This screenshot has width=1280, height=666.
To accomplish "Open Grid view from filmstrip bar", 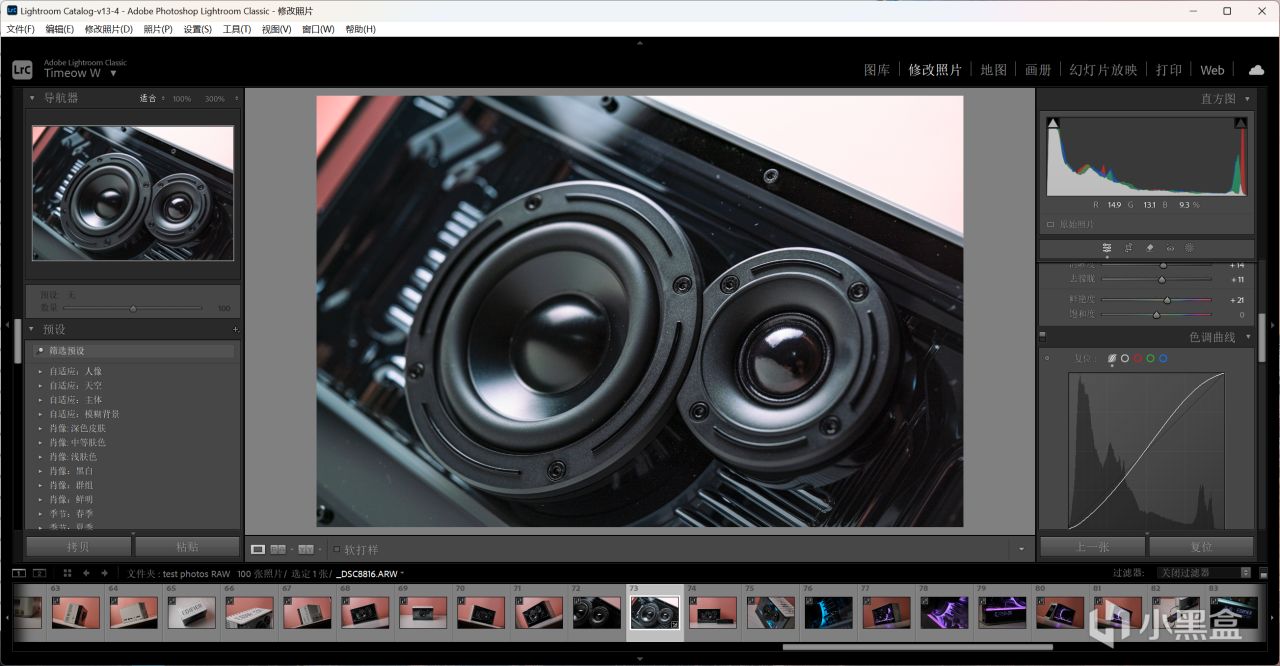I will point(67,573).
